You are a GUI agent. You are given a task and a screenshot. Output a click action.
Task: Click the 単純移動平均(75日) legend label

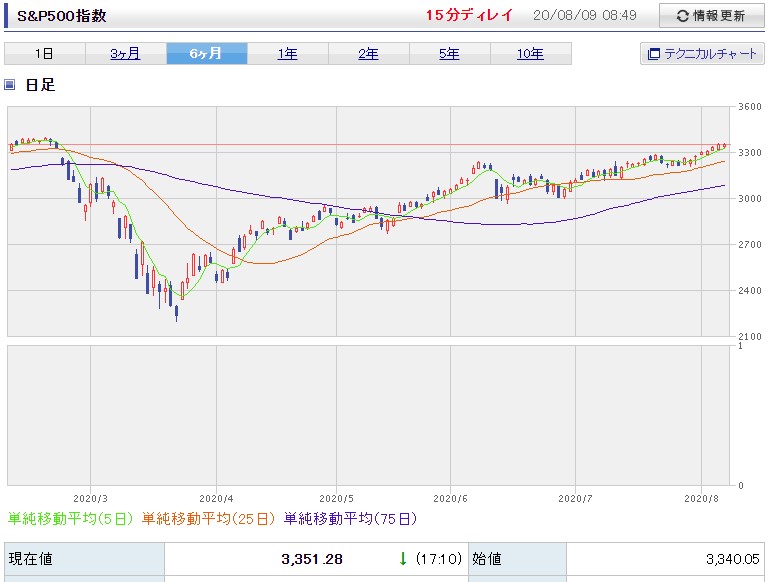tap(350, 519)
